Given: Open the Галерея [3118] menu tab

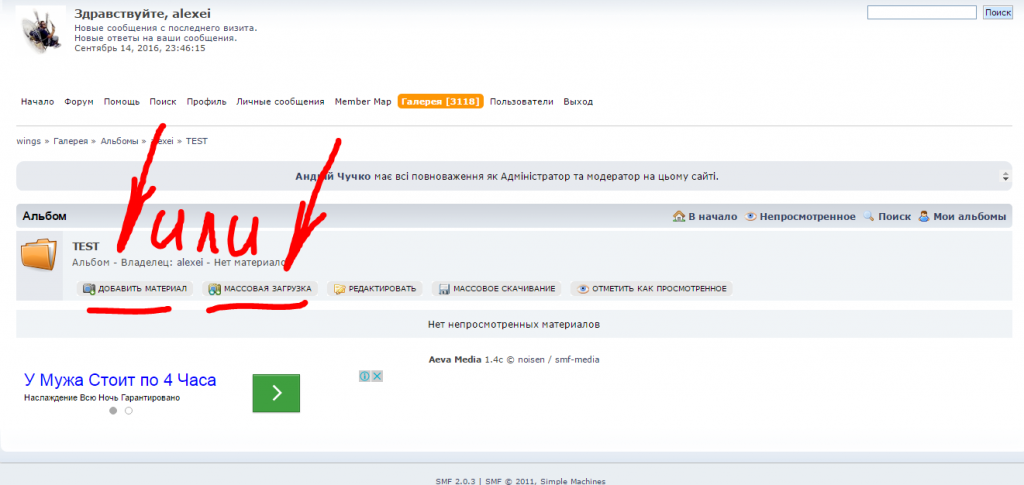Looking at the screenshot, I should (440, 101).
